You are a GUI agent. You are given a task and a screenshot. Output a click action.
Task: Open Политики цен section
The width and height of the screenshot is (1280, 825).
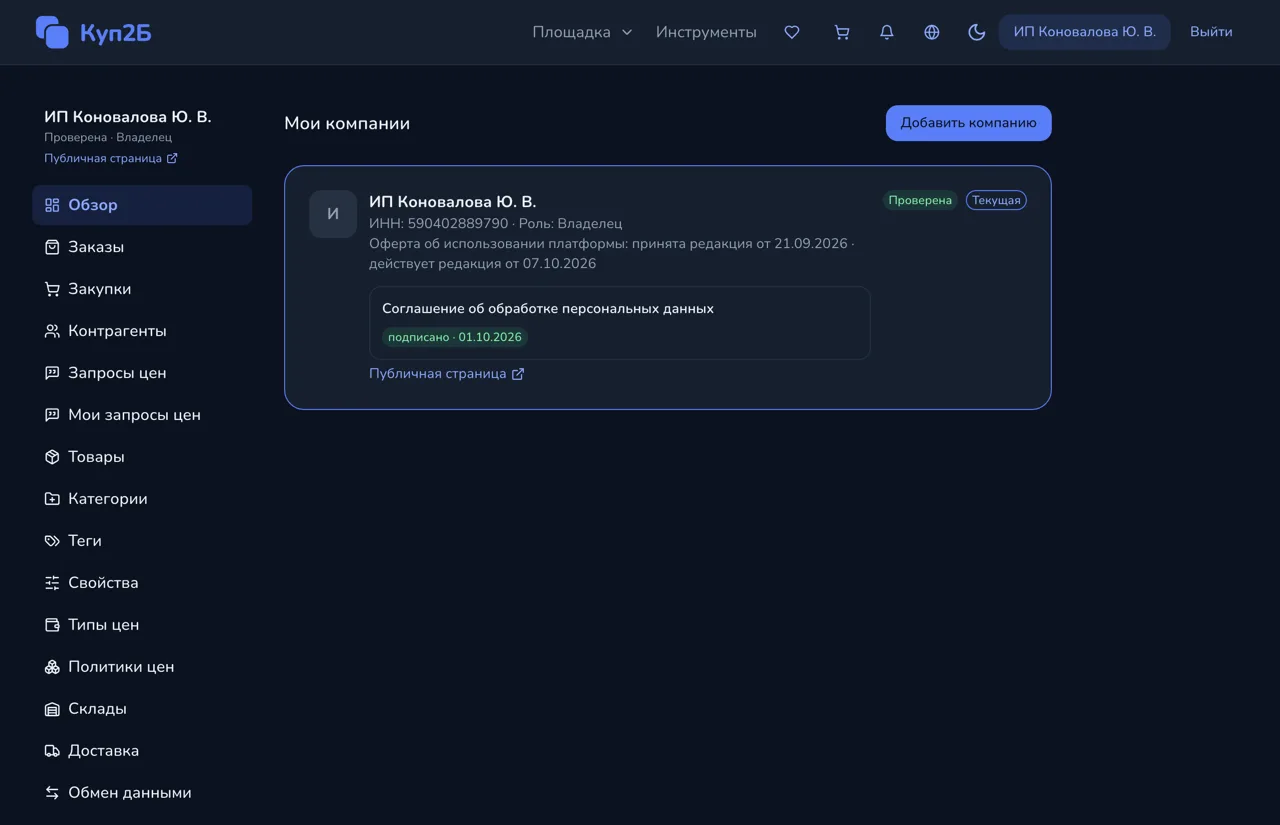pos(142,667)
